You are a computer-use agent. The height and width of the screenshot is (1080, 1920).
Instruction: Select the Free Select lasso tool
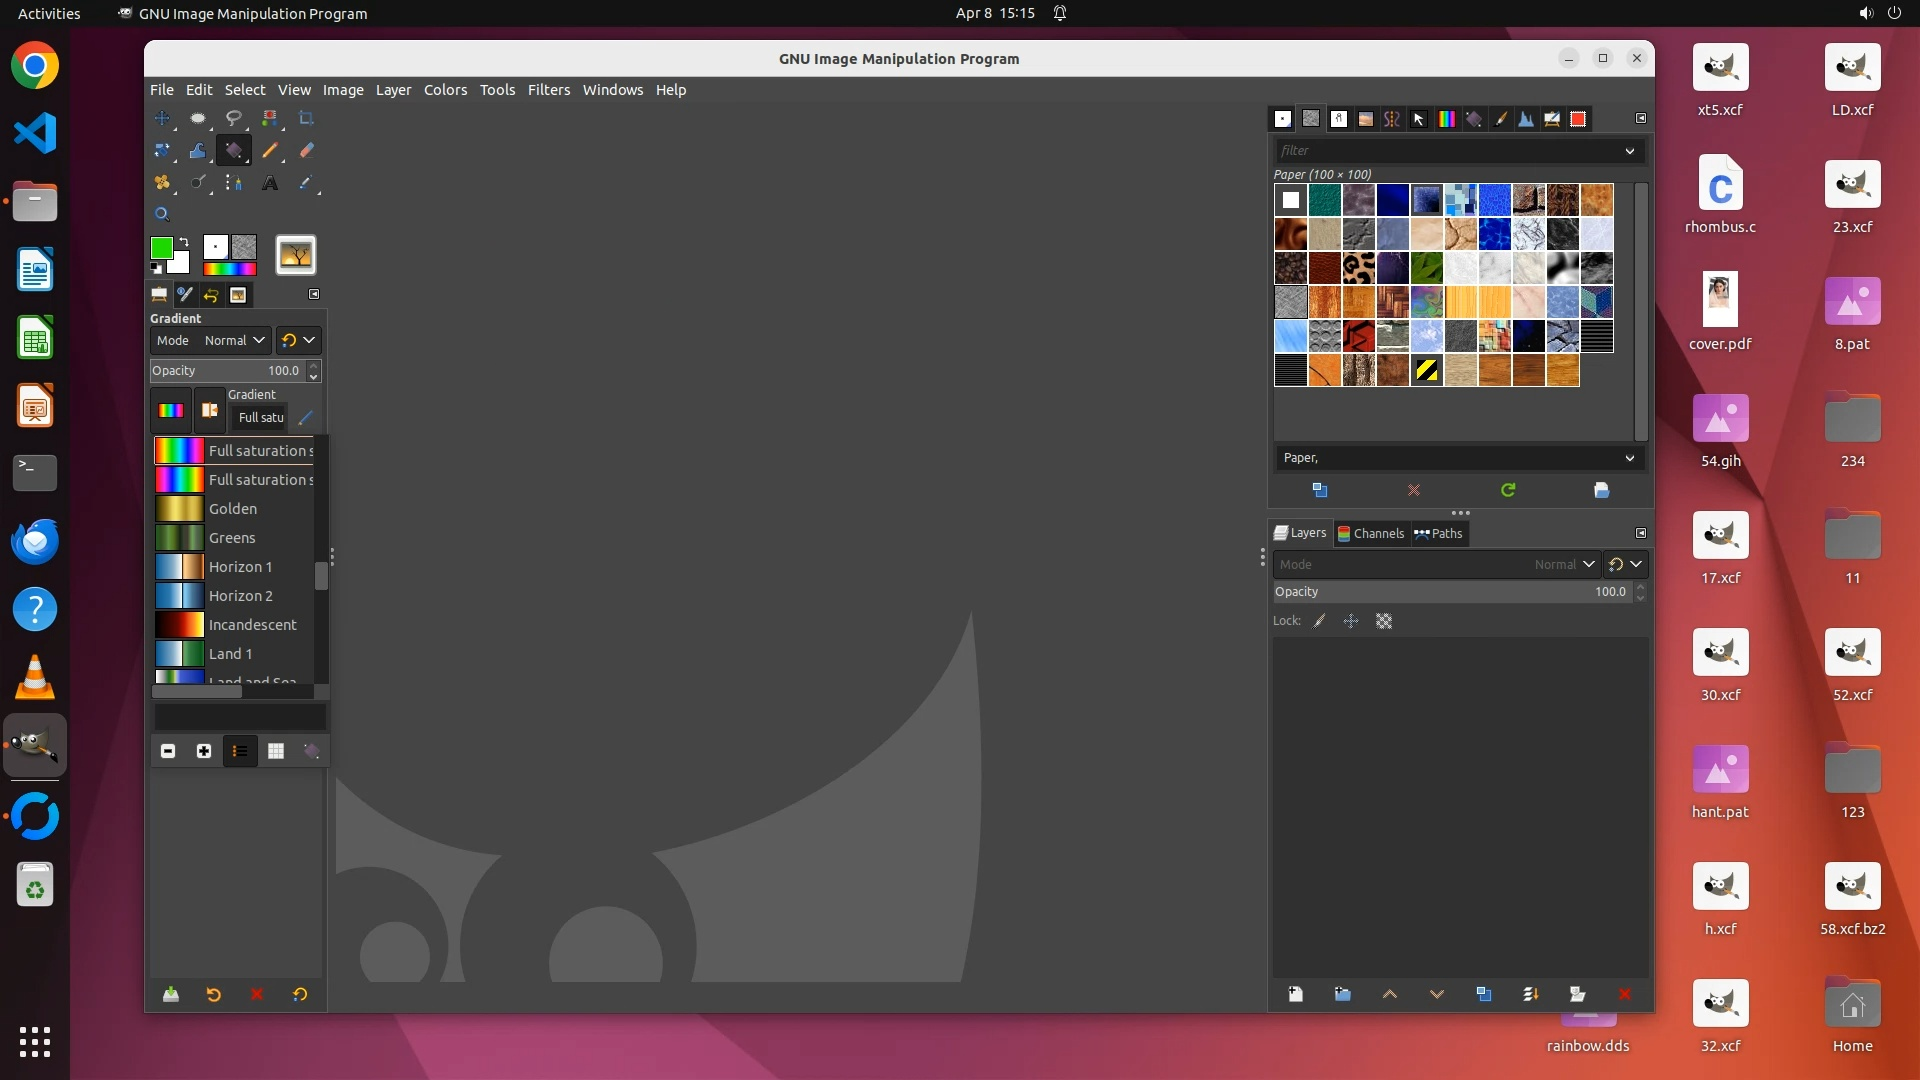[x=233, y=118]
